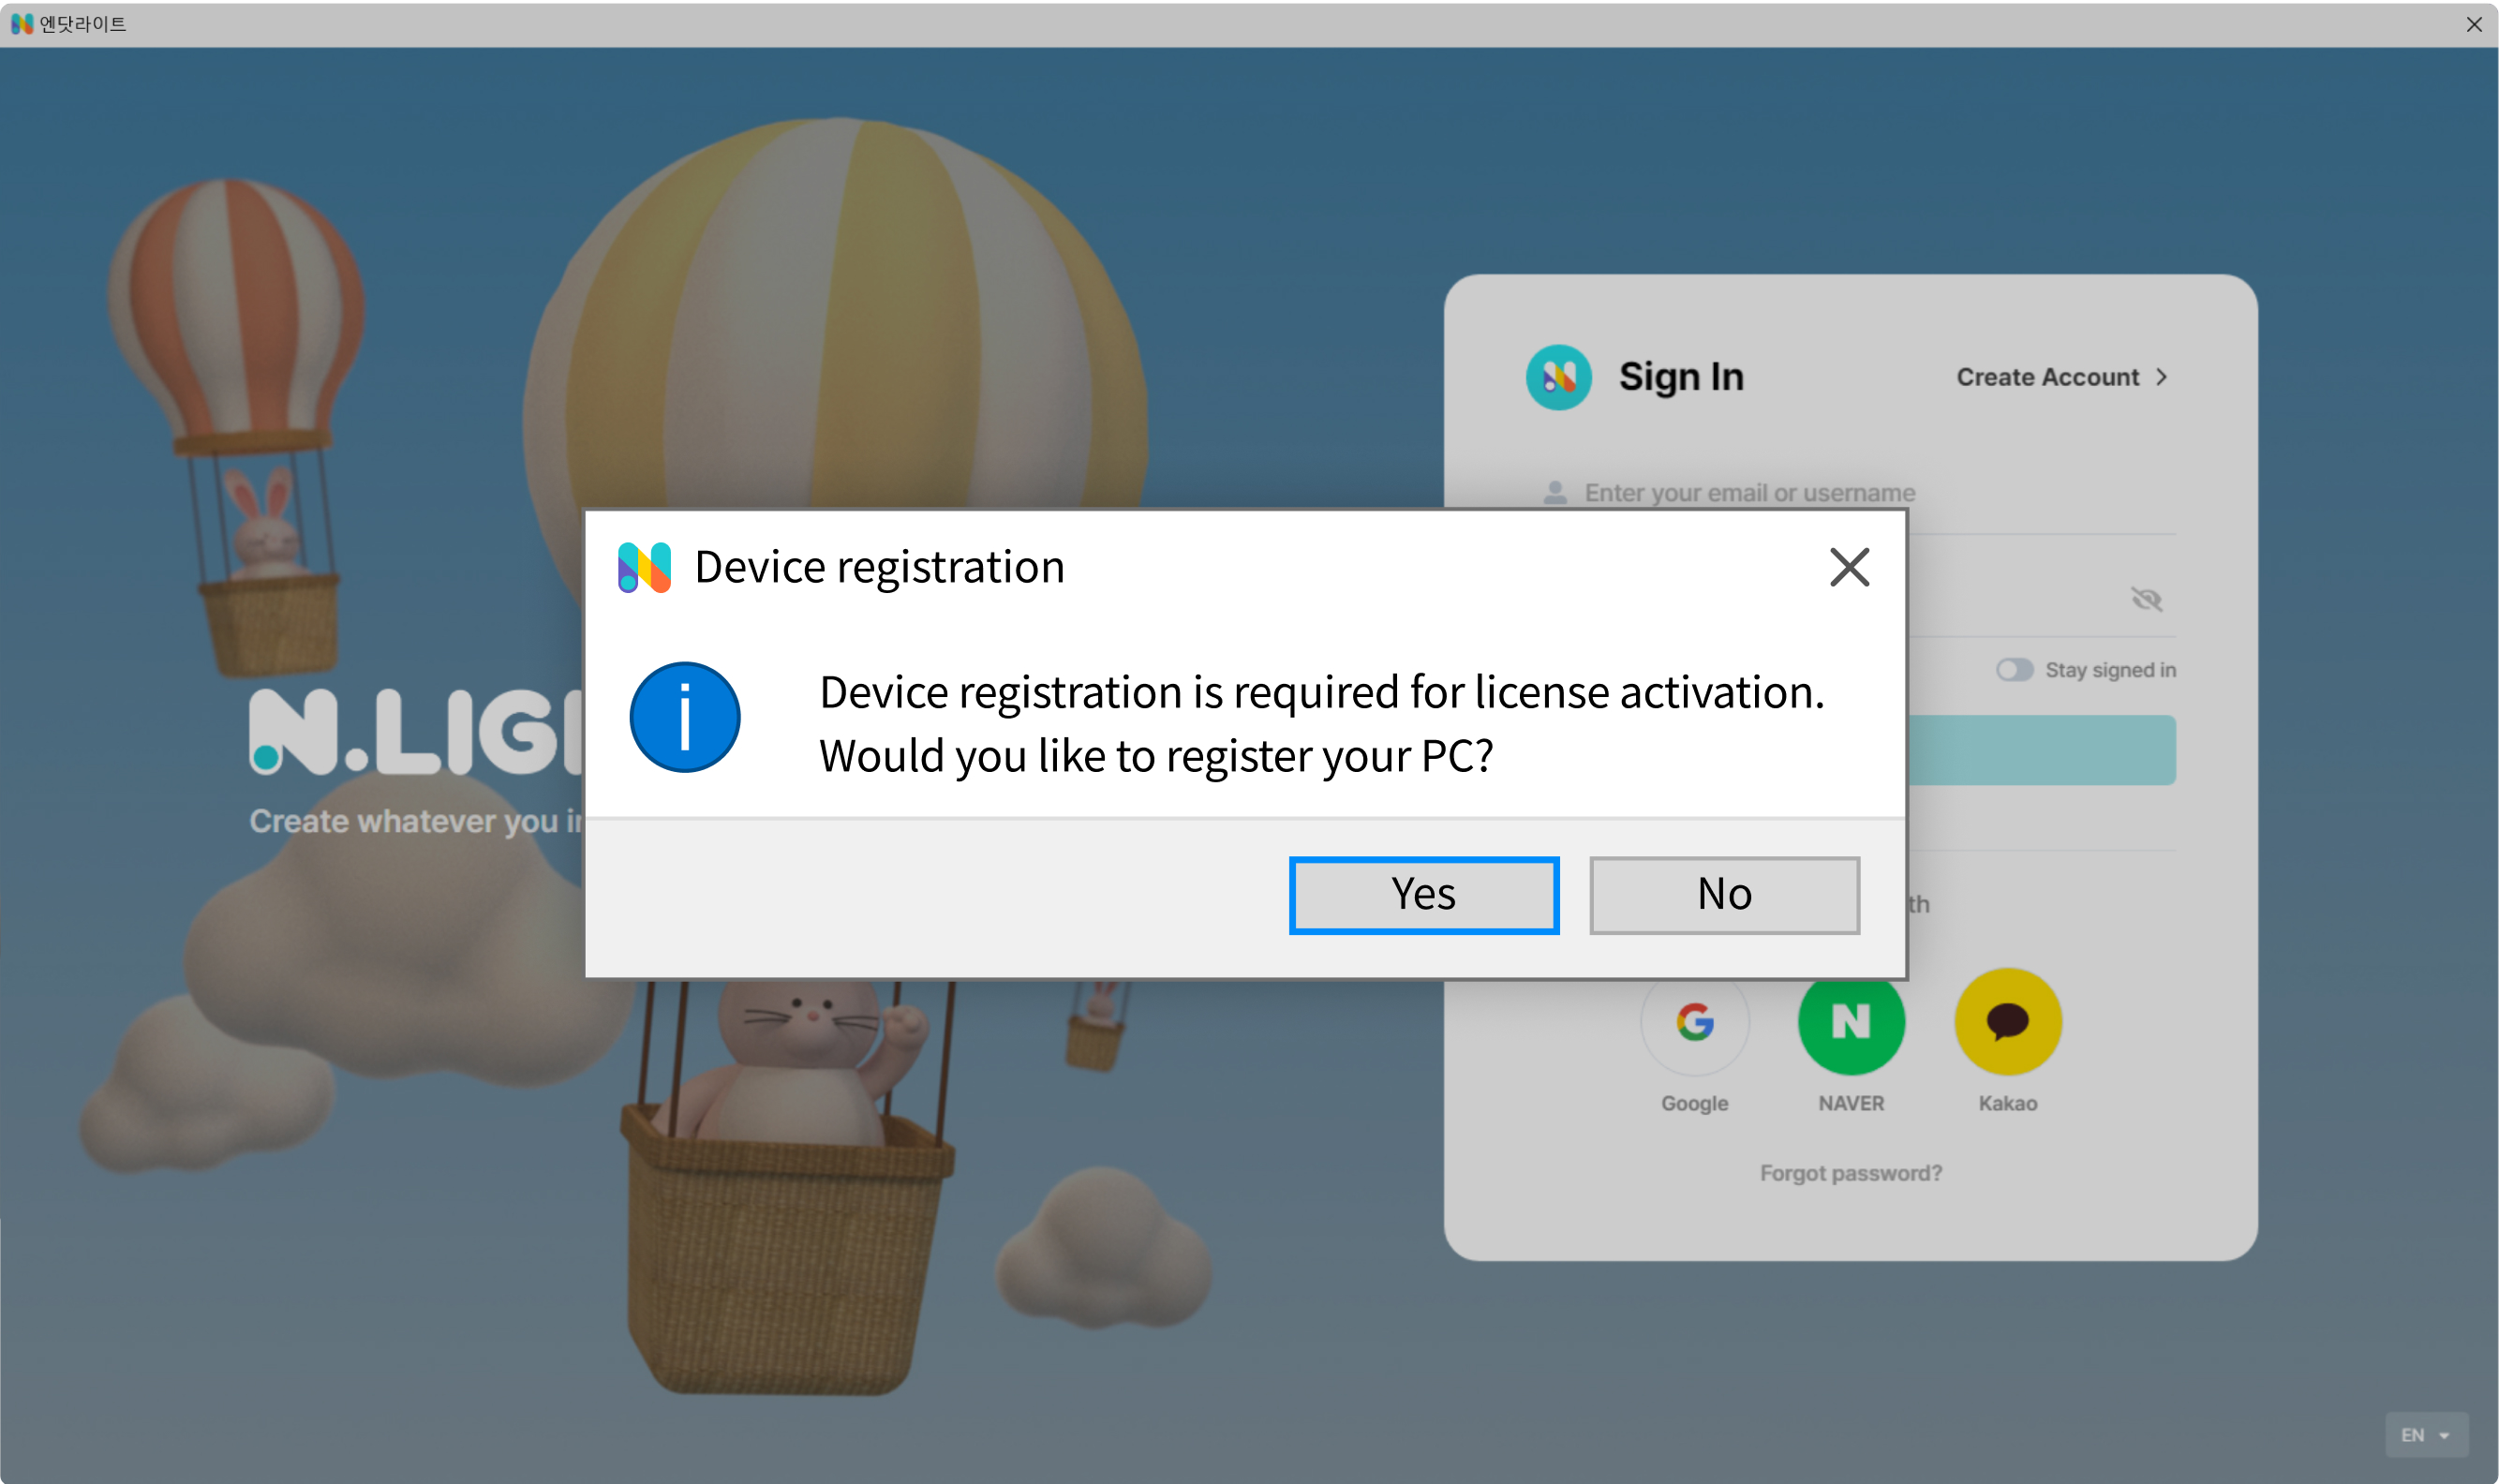Sign in with NAVER icon
This screenshot has height=1484, width=2499.
click(x=1851, y=1022)
